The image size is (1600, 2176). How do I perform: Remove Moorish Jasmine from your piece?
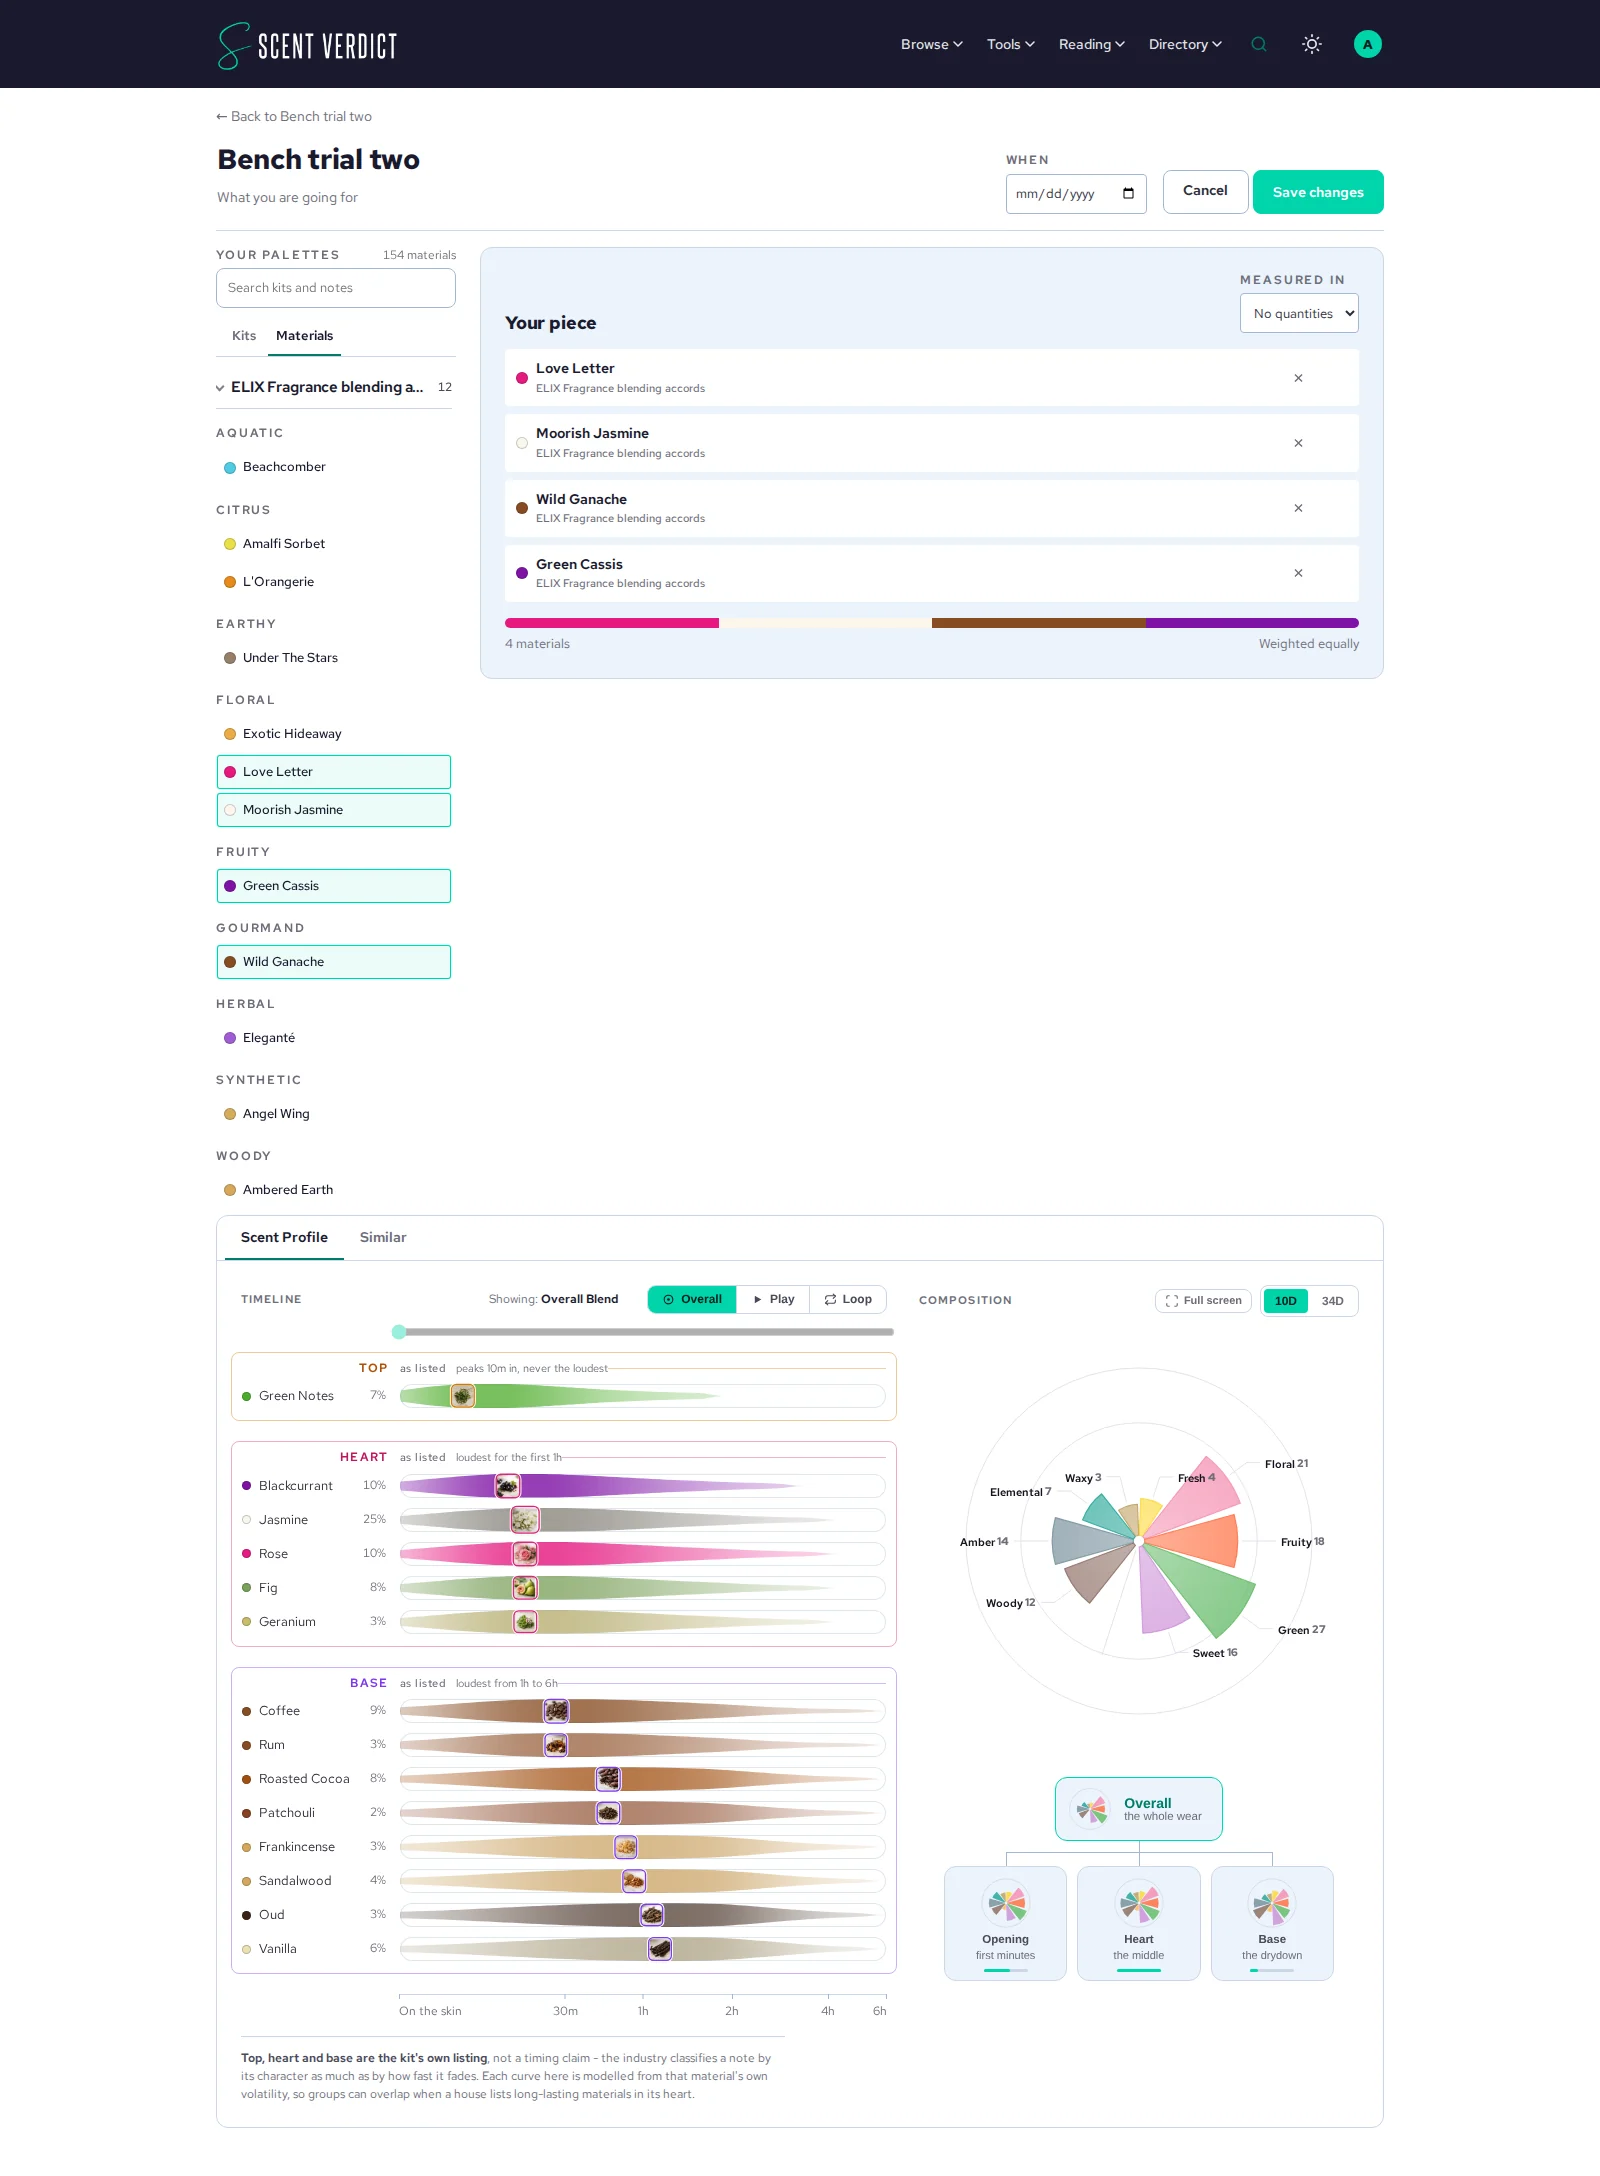[x=1298, y=443]
